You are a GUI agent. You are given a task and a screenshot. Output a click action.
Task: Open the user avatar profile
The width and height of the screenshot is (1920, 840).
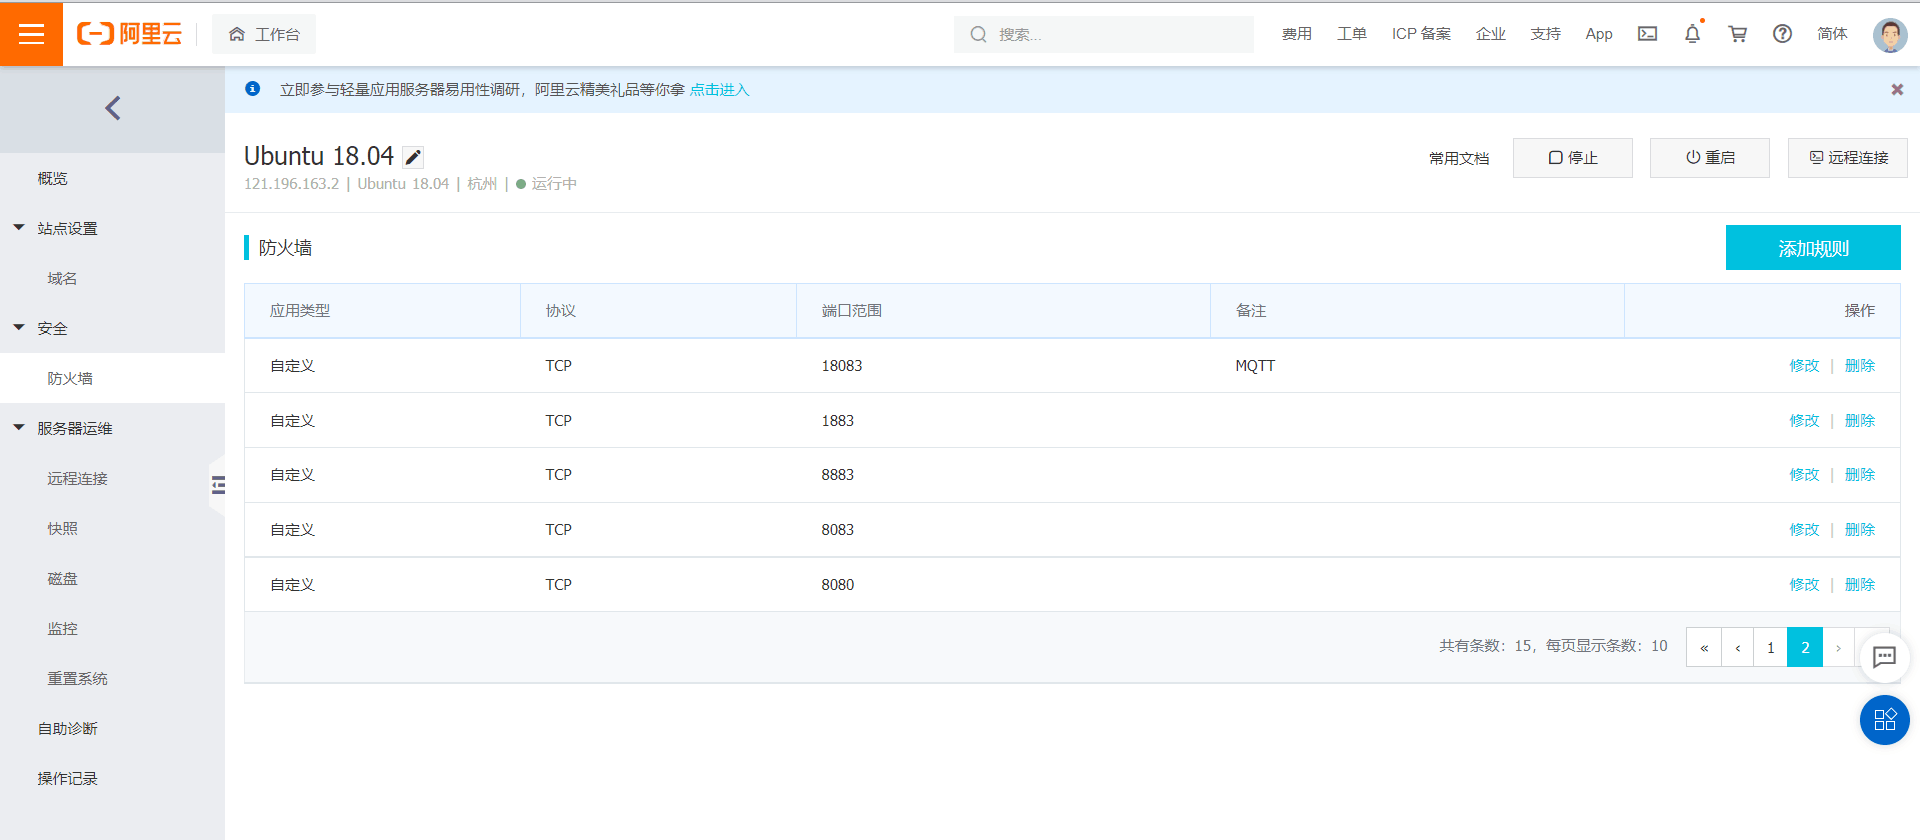(1890, 35)
